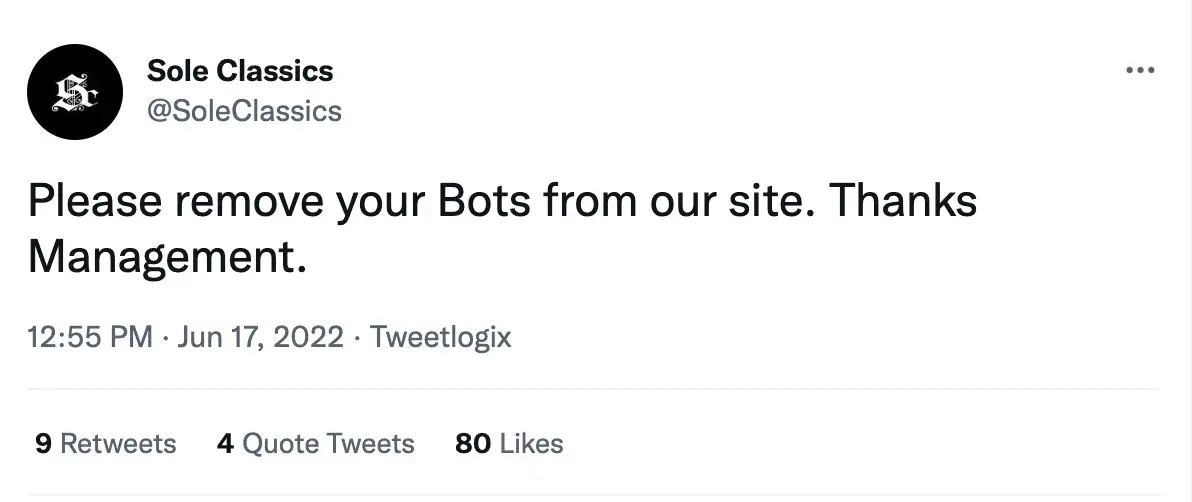The height and width of the screenshot is (502, 1192).
Task: Click the word Retweets label
Action: [x=118, y=443]
